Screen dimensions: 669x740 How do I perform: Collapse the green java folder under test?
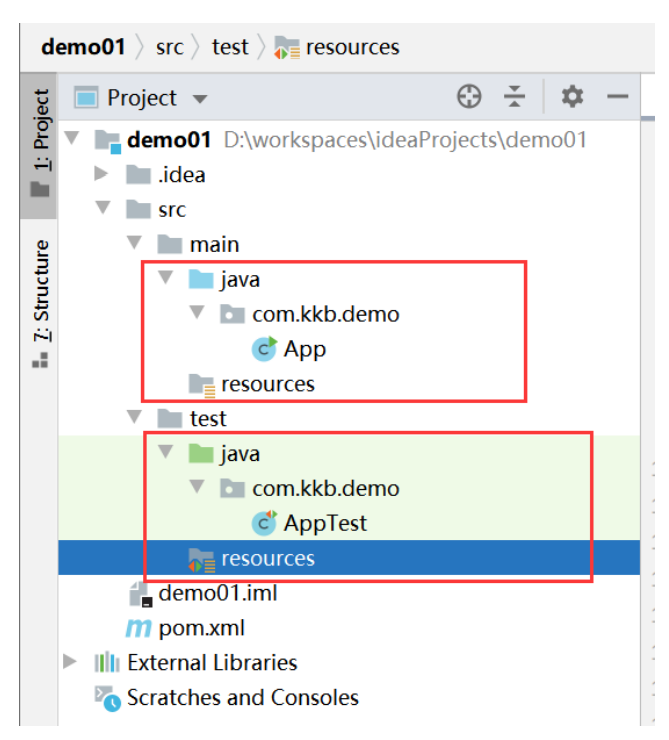tap(166, 452)
